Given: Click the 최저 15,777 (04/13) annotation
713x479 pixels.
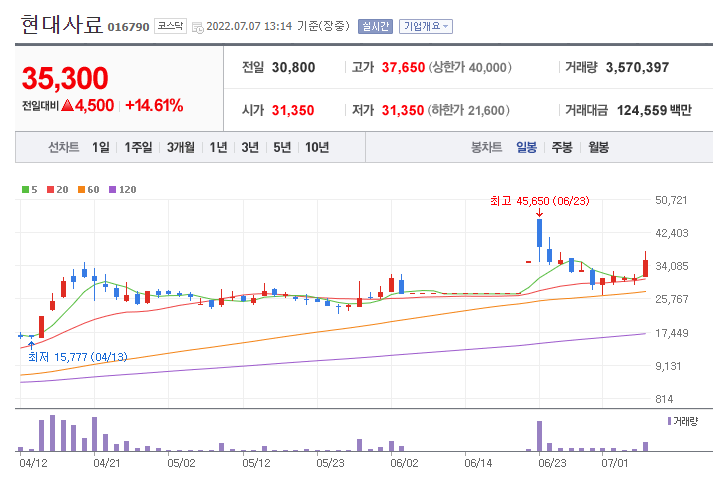Looking at the screenshot, I should point(78,357).
